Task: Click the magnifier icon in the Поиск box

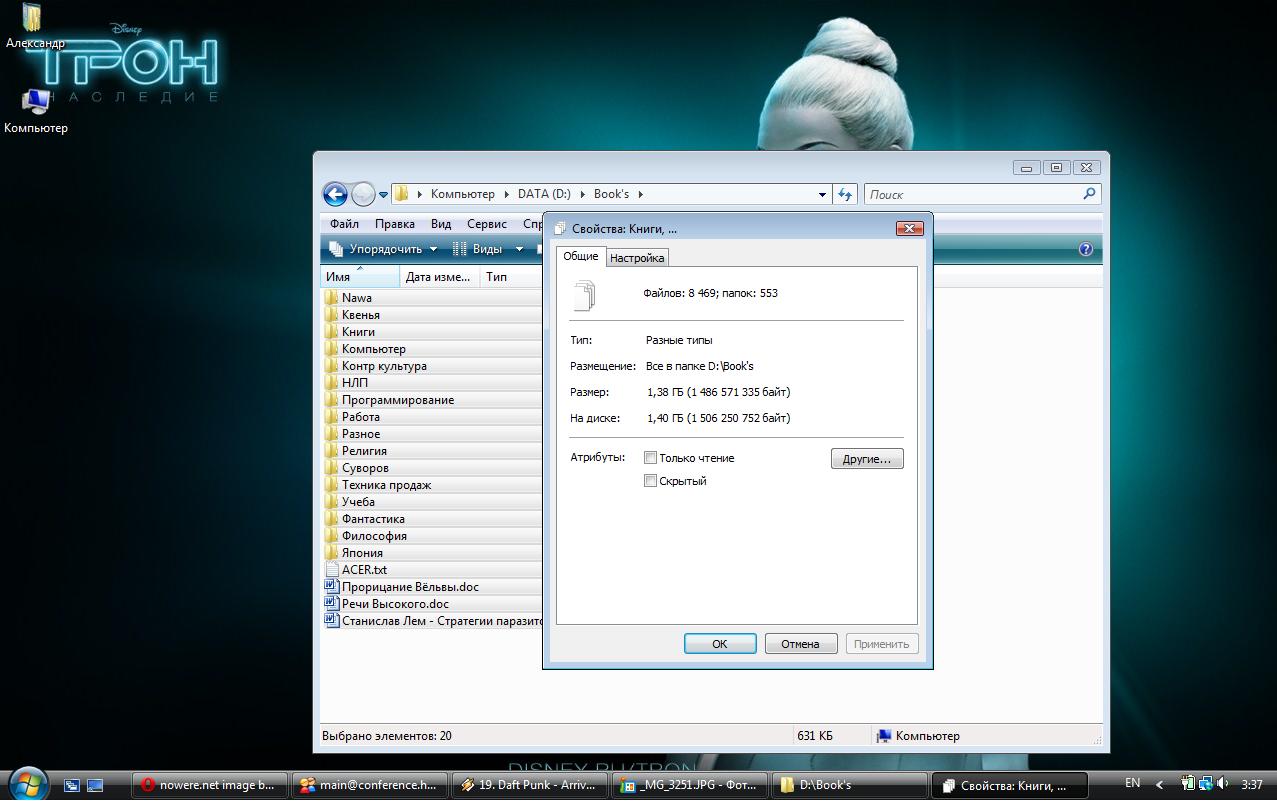Action: pyautogui.click(x=1090, y=194)
